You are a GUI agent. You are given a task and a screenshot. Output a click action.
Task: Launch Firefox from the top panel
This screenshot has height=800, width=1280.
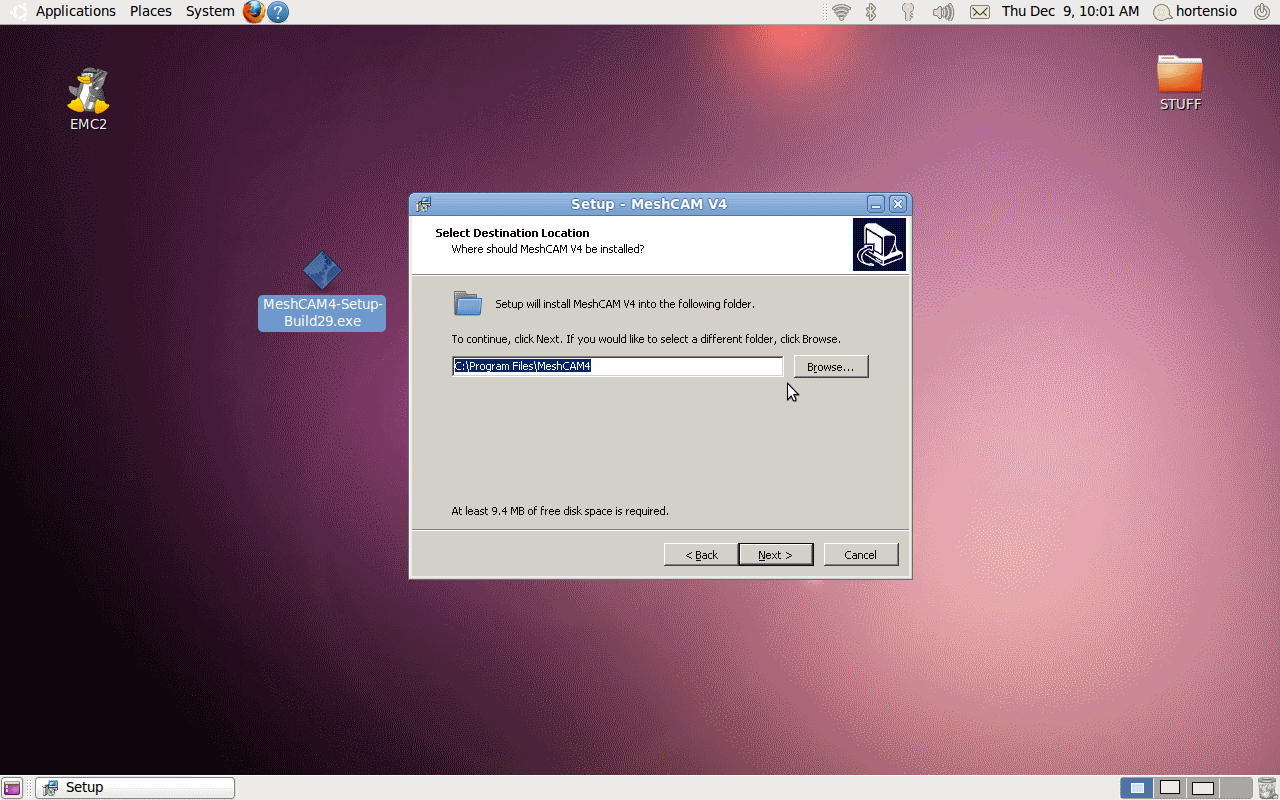(x=254, y=12)
